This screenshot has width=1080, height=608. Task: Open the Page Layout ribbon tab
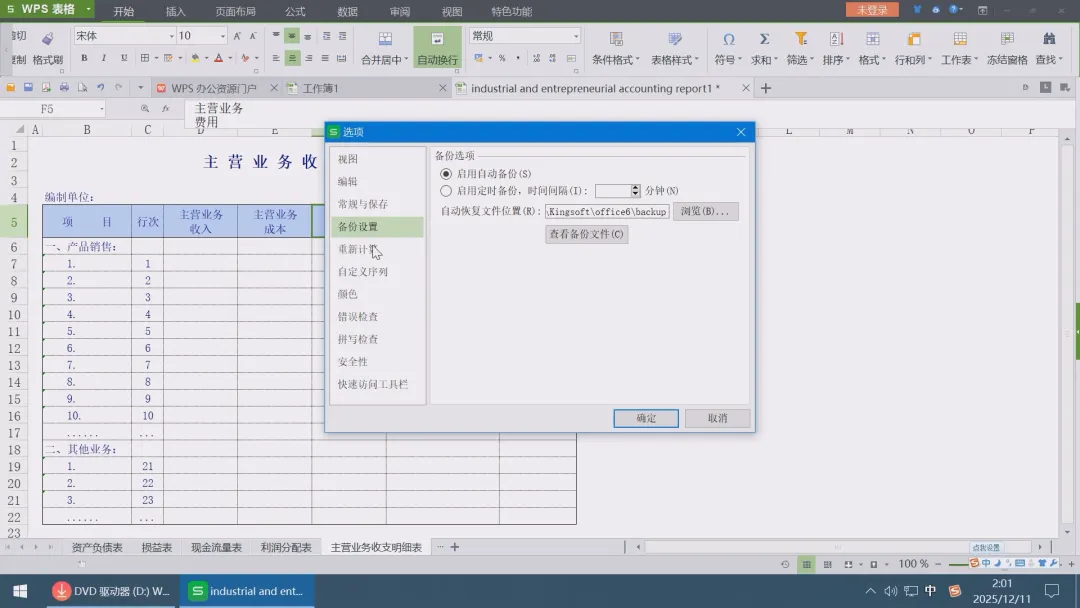click(235, 11)
